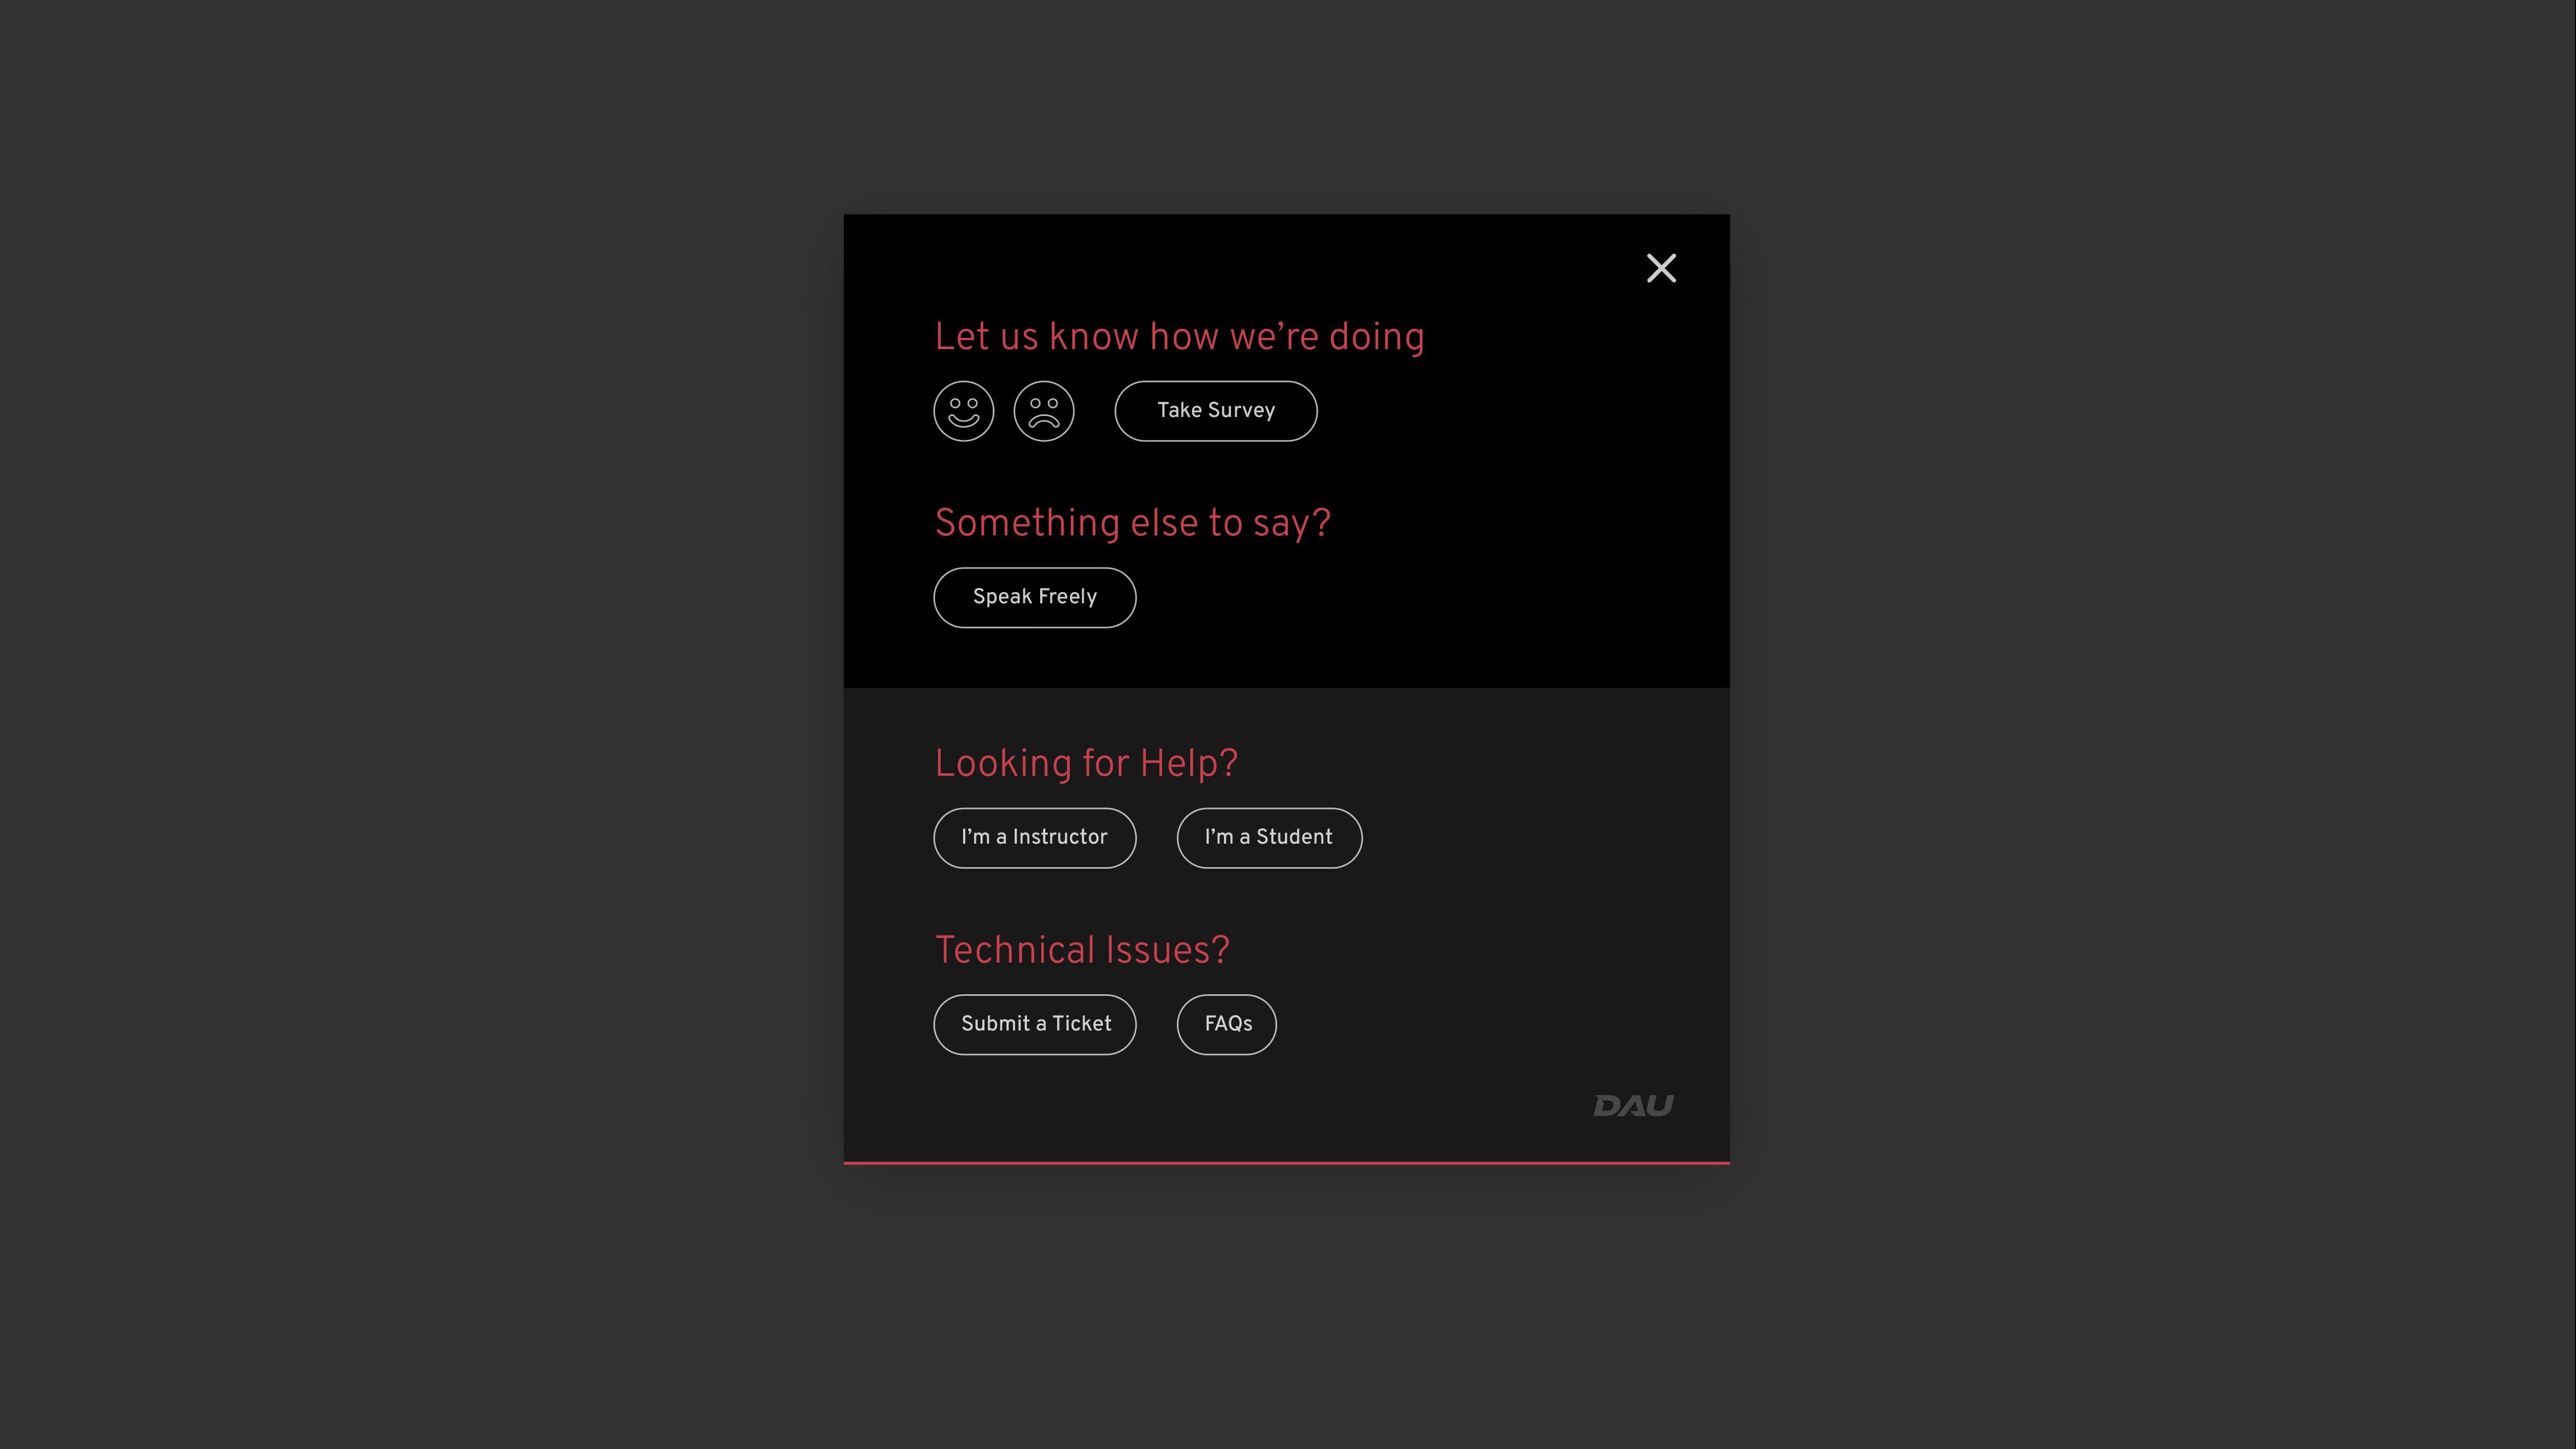Image resolution: width=2576 pixels, height=1449 pixels.
Task: Open the Take Survey button
Action: pyautogui.click(x=1216, y=411)
